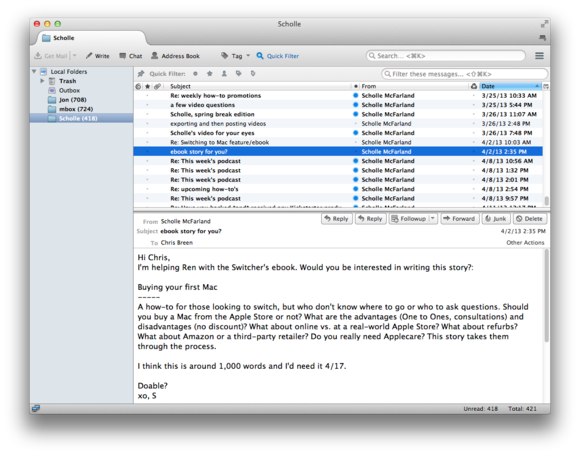580x455 pixels.
Task: Select the Local Folders account
Action: click(x=68, y=71)
